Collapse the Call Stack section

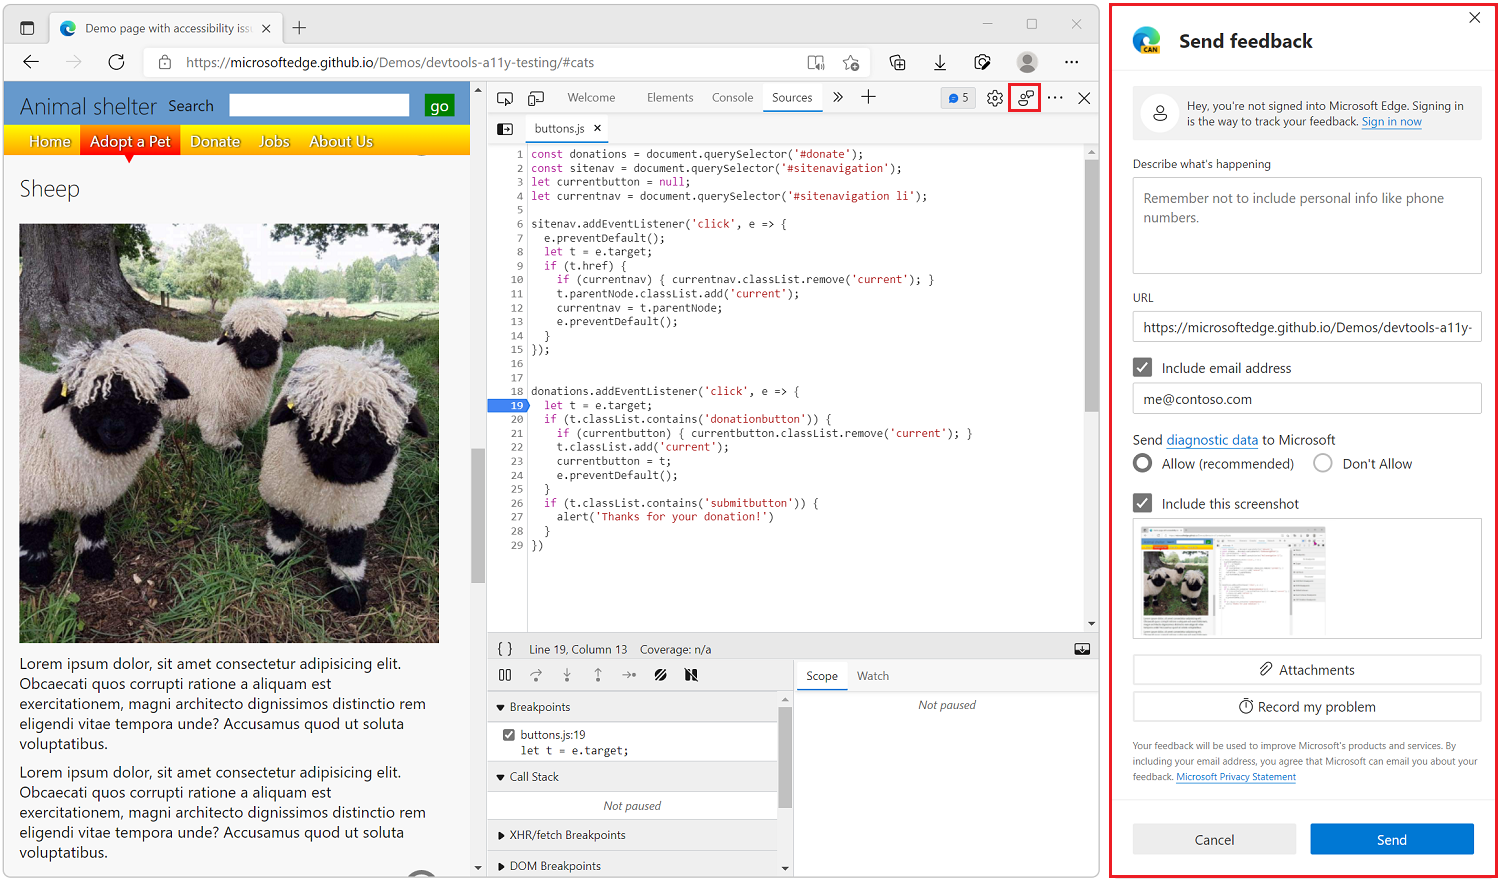coord(501,776)
